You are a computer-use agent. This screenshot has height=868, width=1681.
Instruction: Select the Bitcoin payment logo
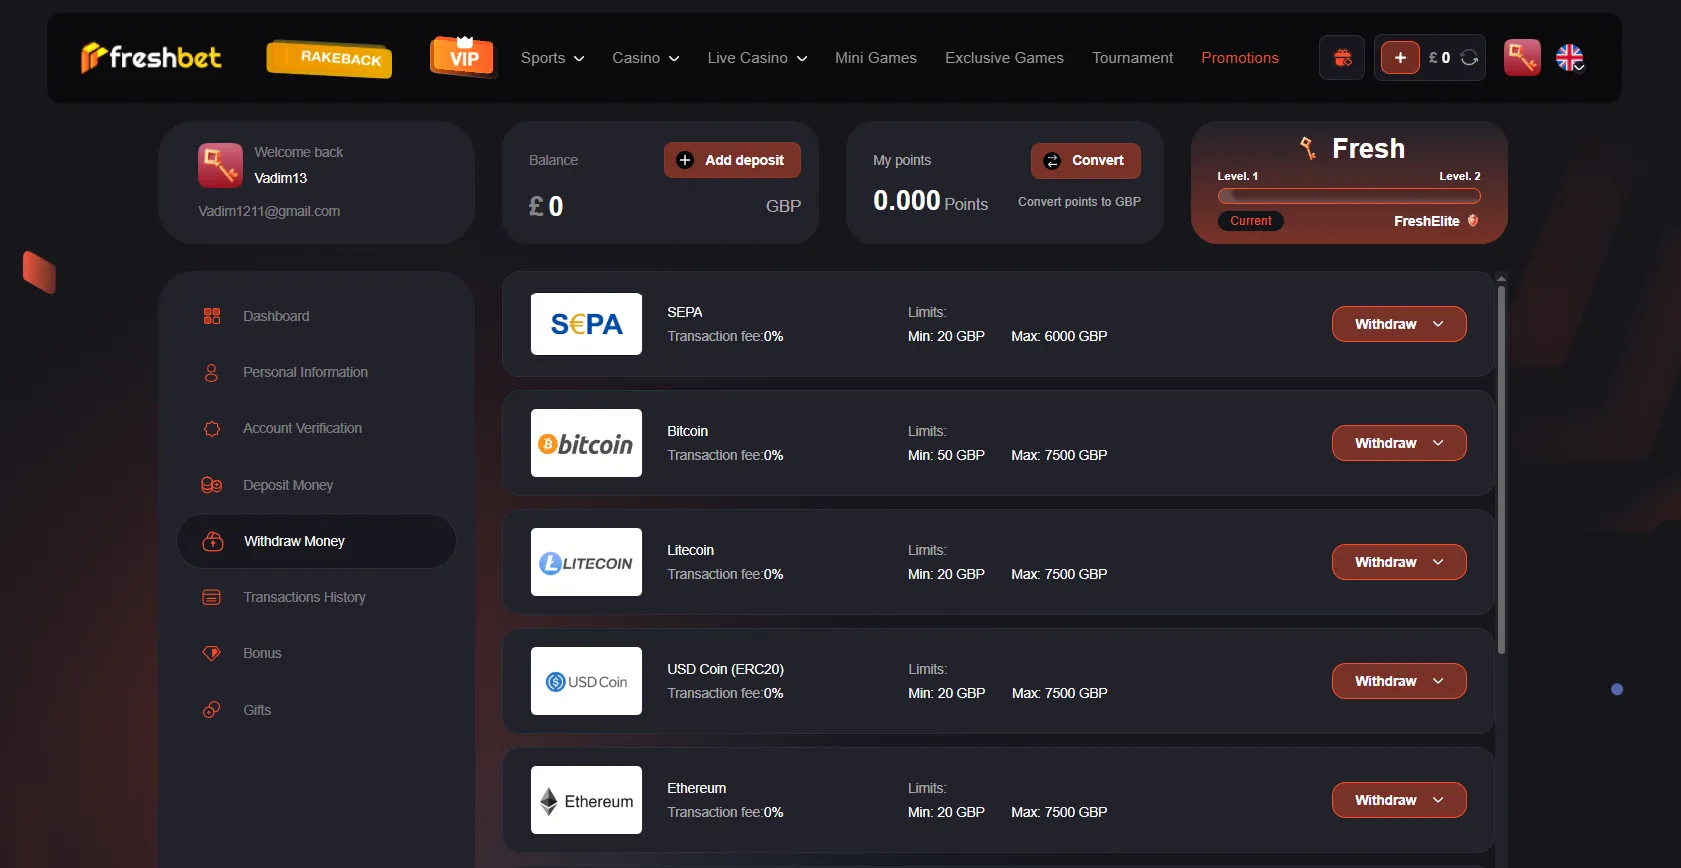[x=586, y=443]
